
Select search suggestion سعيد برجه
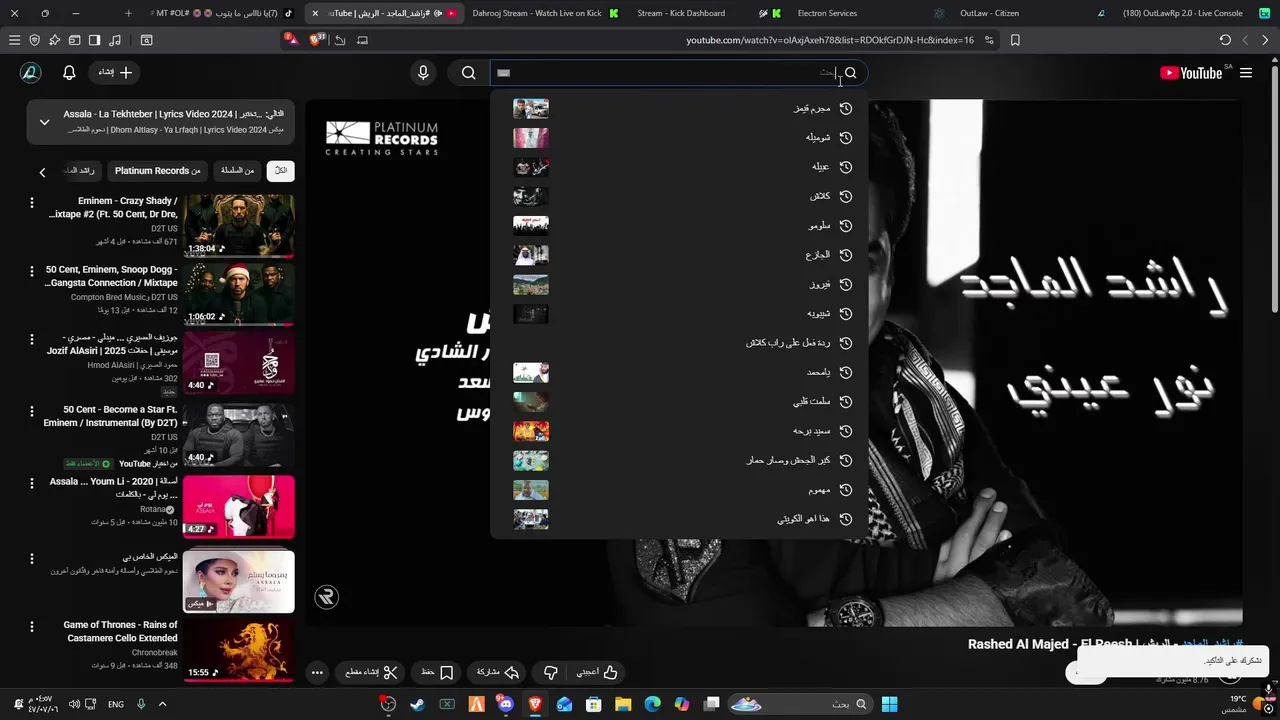[680, 431]
